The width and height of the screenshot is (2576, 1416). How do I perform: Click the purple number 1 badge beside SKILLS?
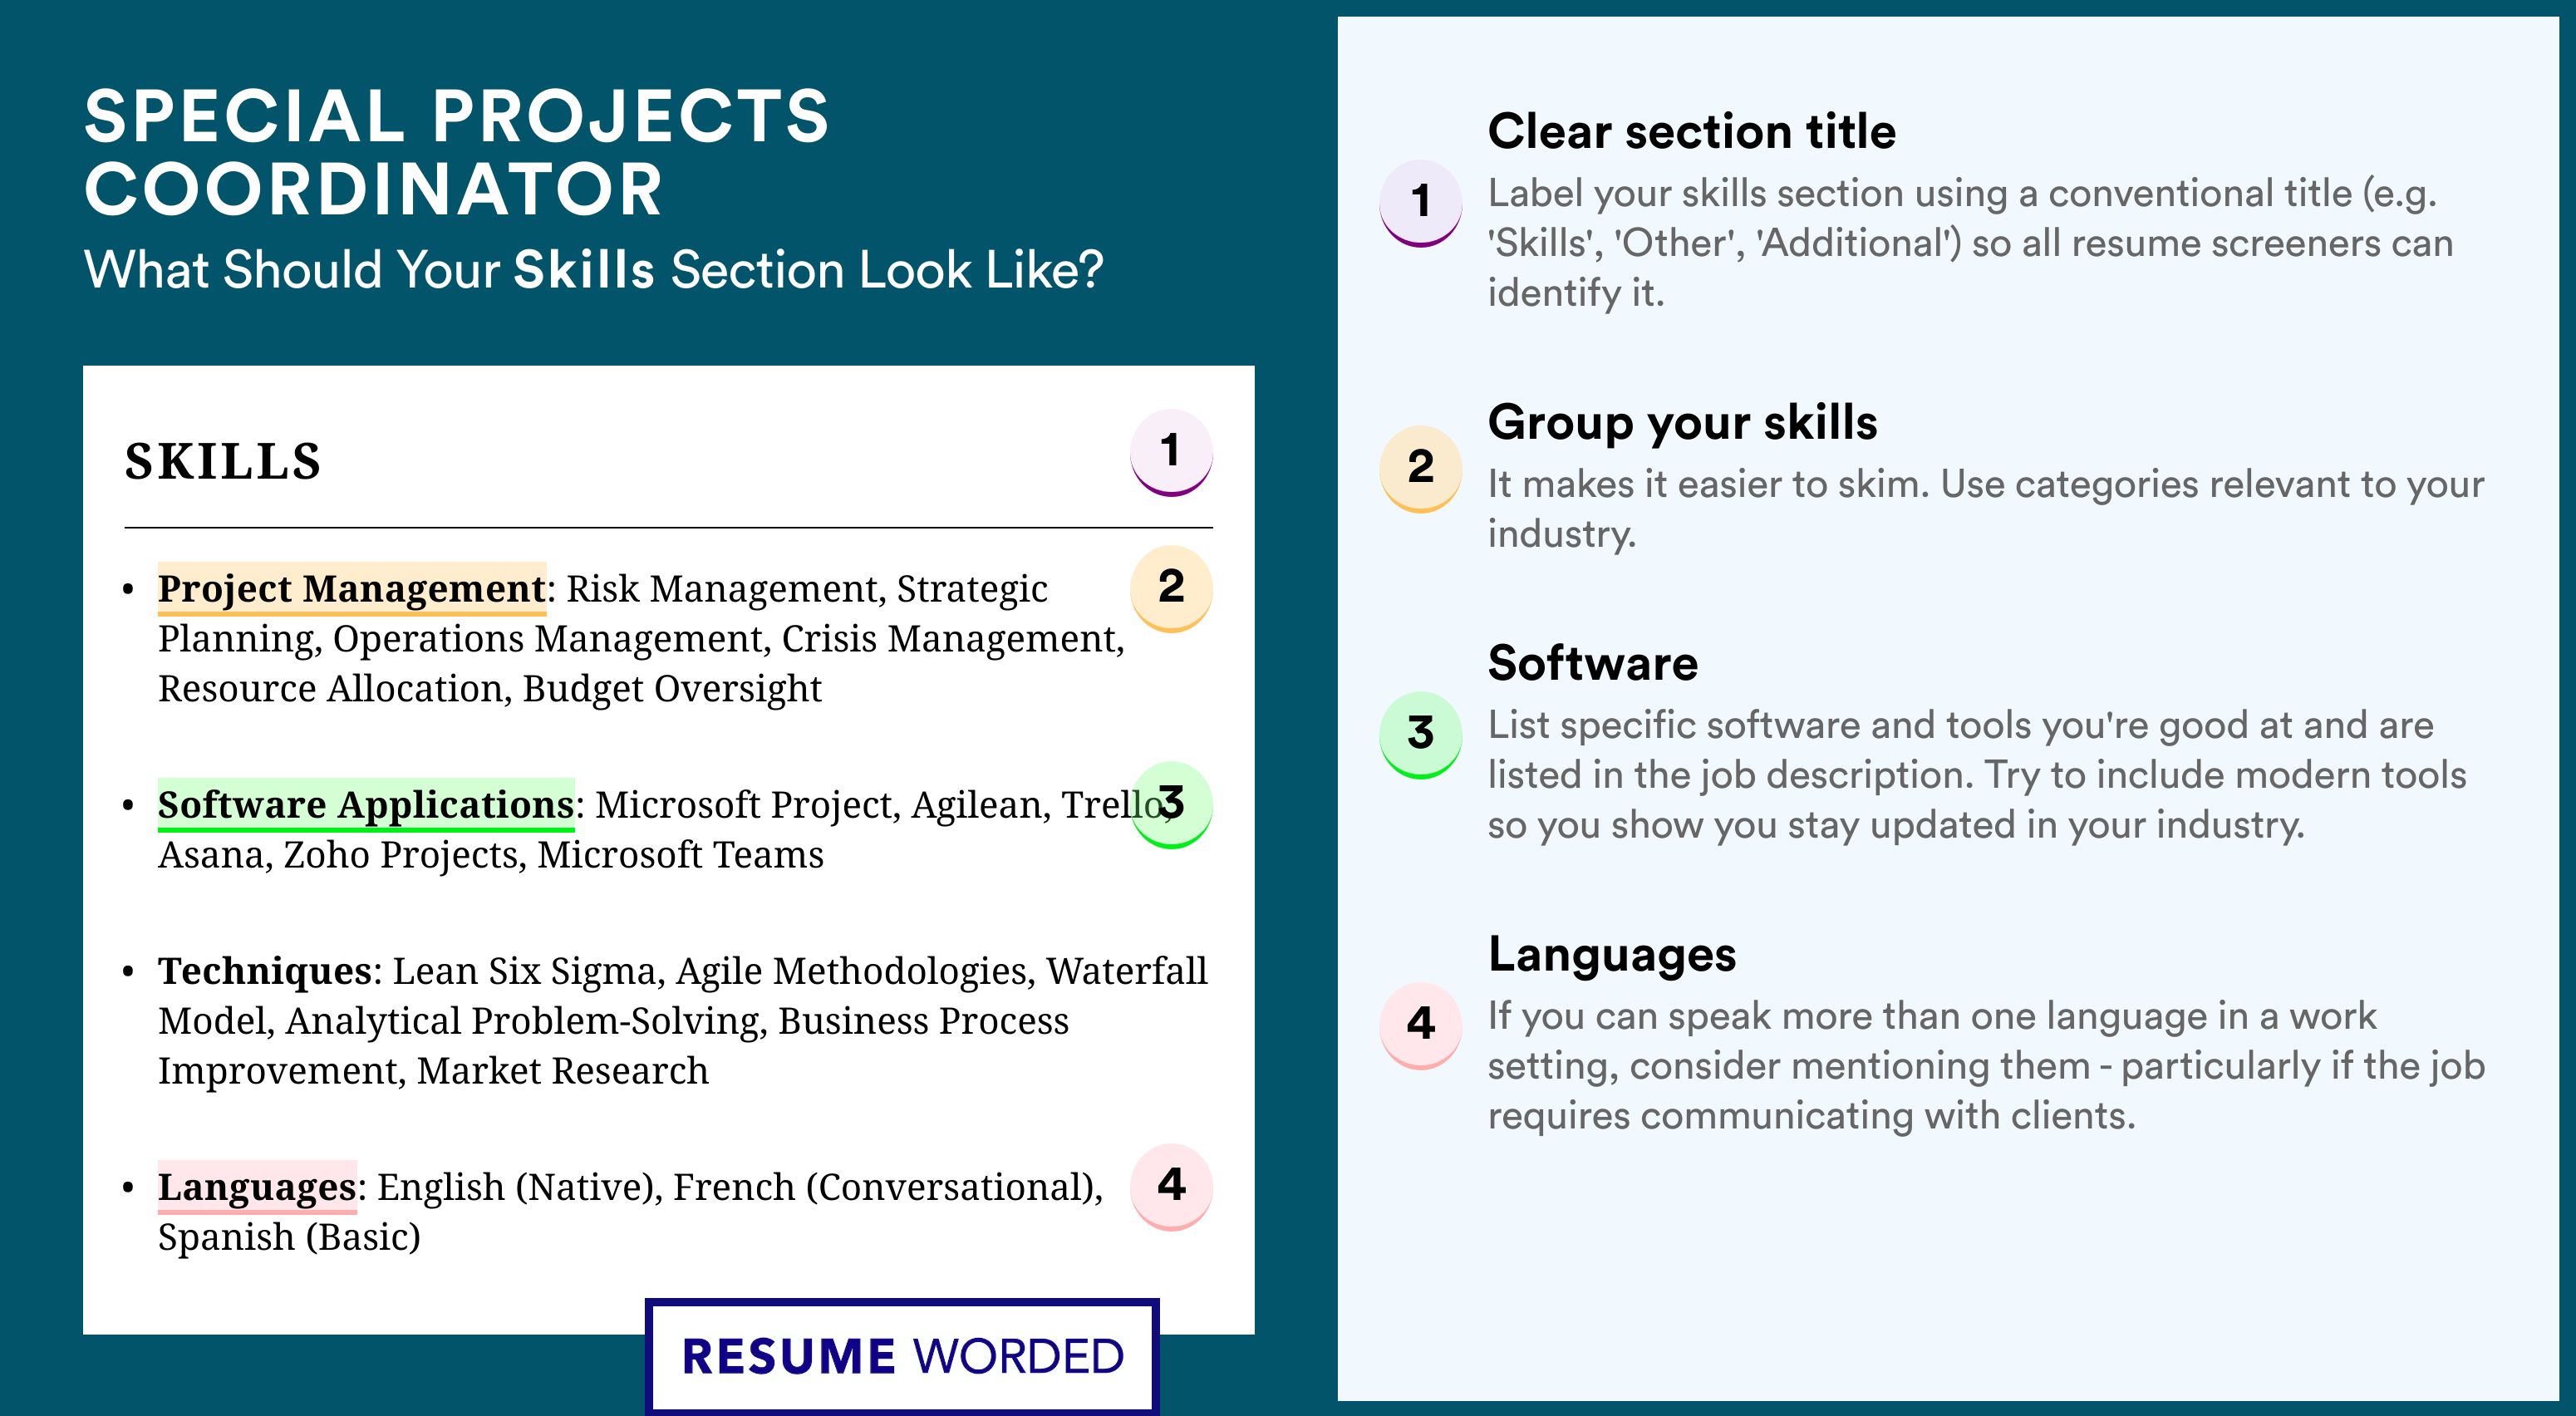click(1171, 452)
